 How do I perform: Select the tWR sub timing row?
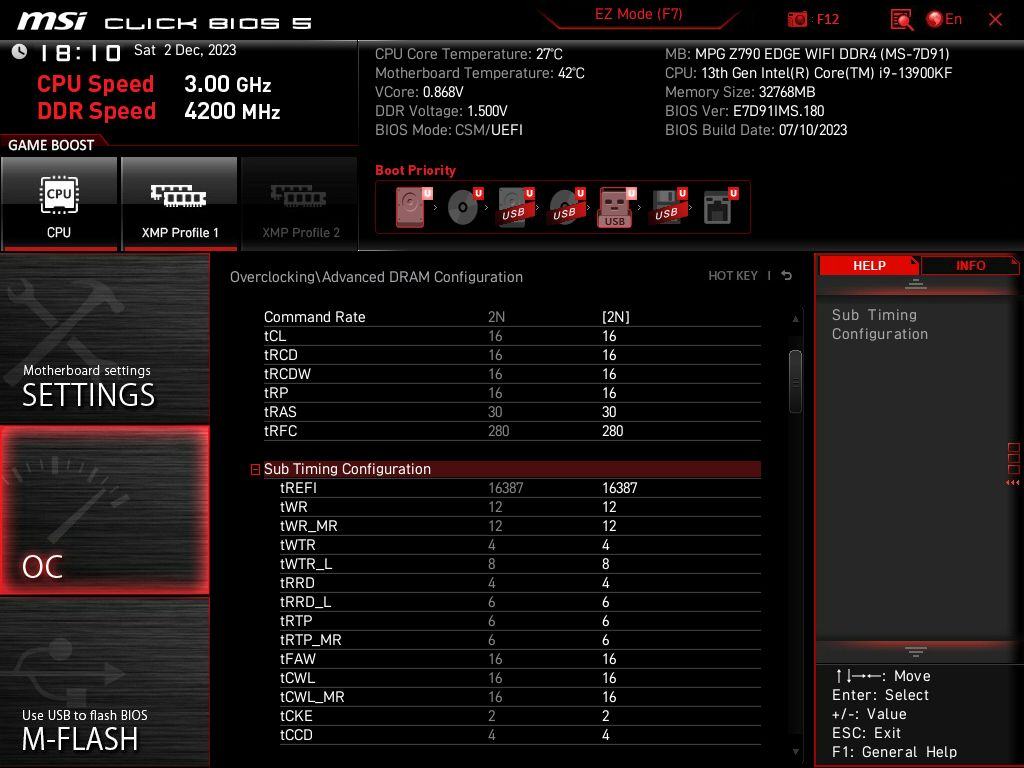point(520,507)
